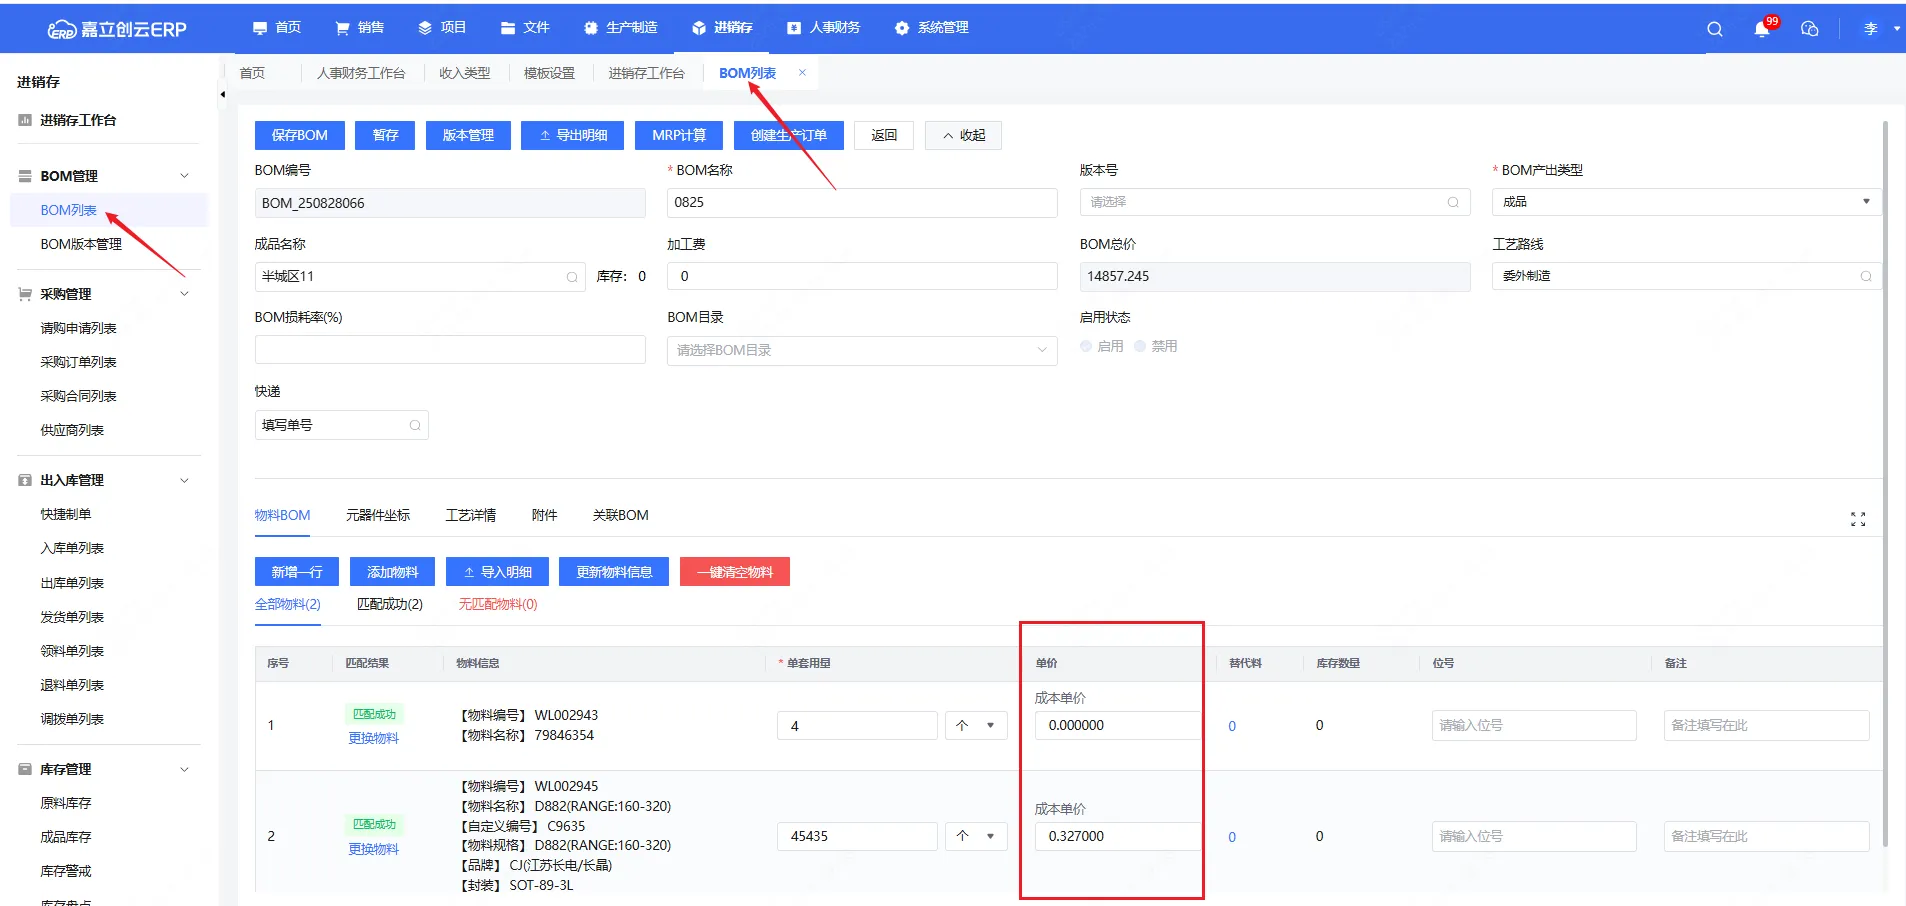The image size is (1906, 906).
Task: Select the 启用 radio button
Action: tap(1086, 346)
